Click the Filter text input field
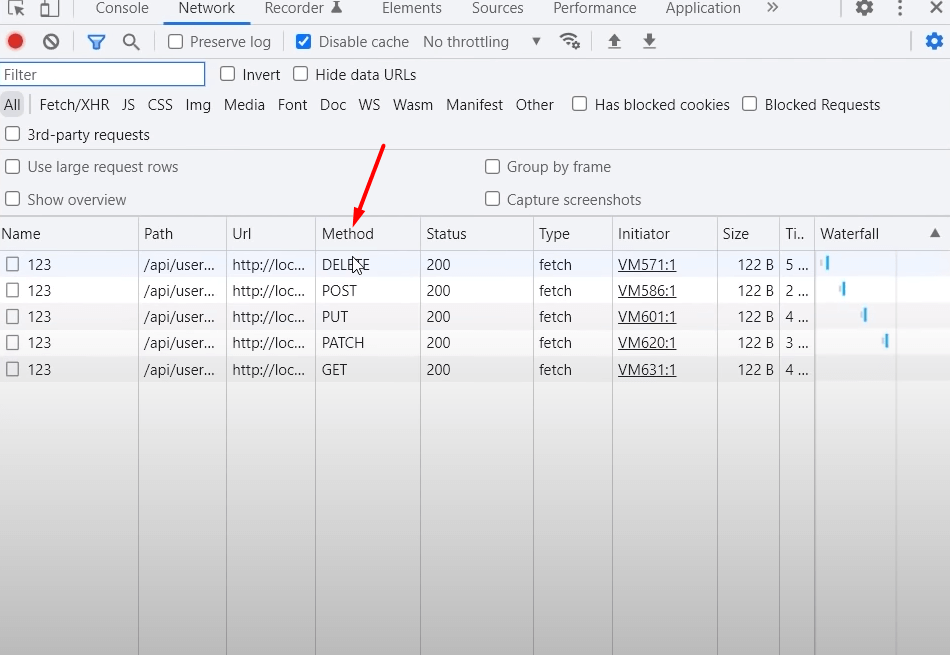Screen dimensions: 950x655 pyautogui.click(x=102, y=74)
